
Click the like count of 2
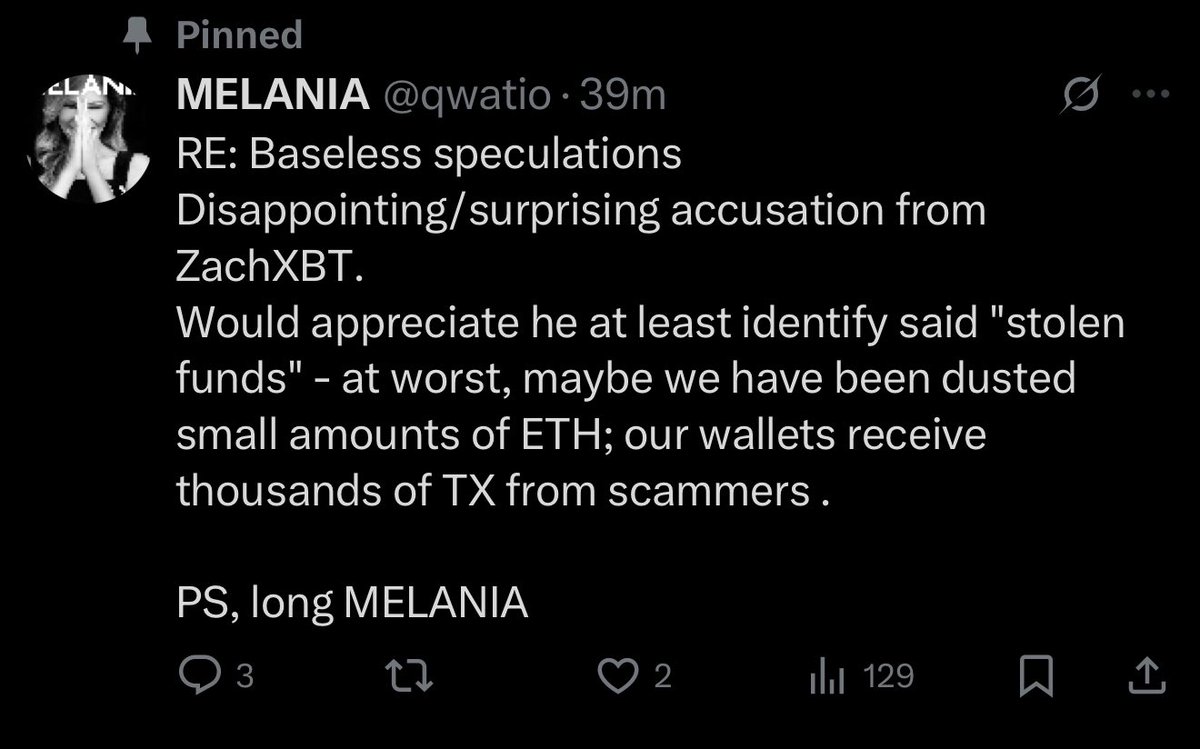pyautogui.click(x=660, y=679)
